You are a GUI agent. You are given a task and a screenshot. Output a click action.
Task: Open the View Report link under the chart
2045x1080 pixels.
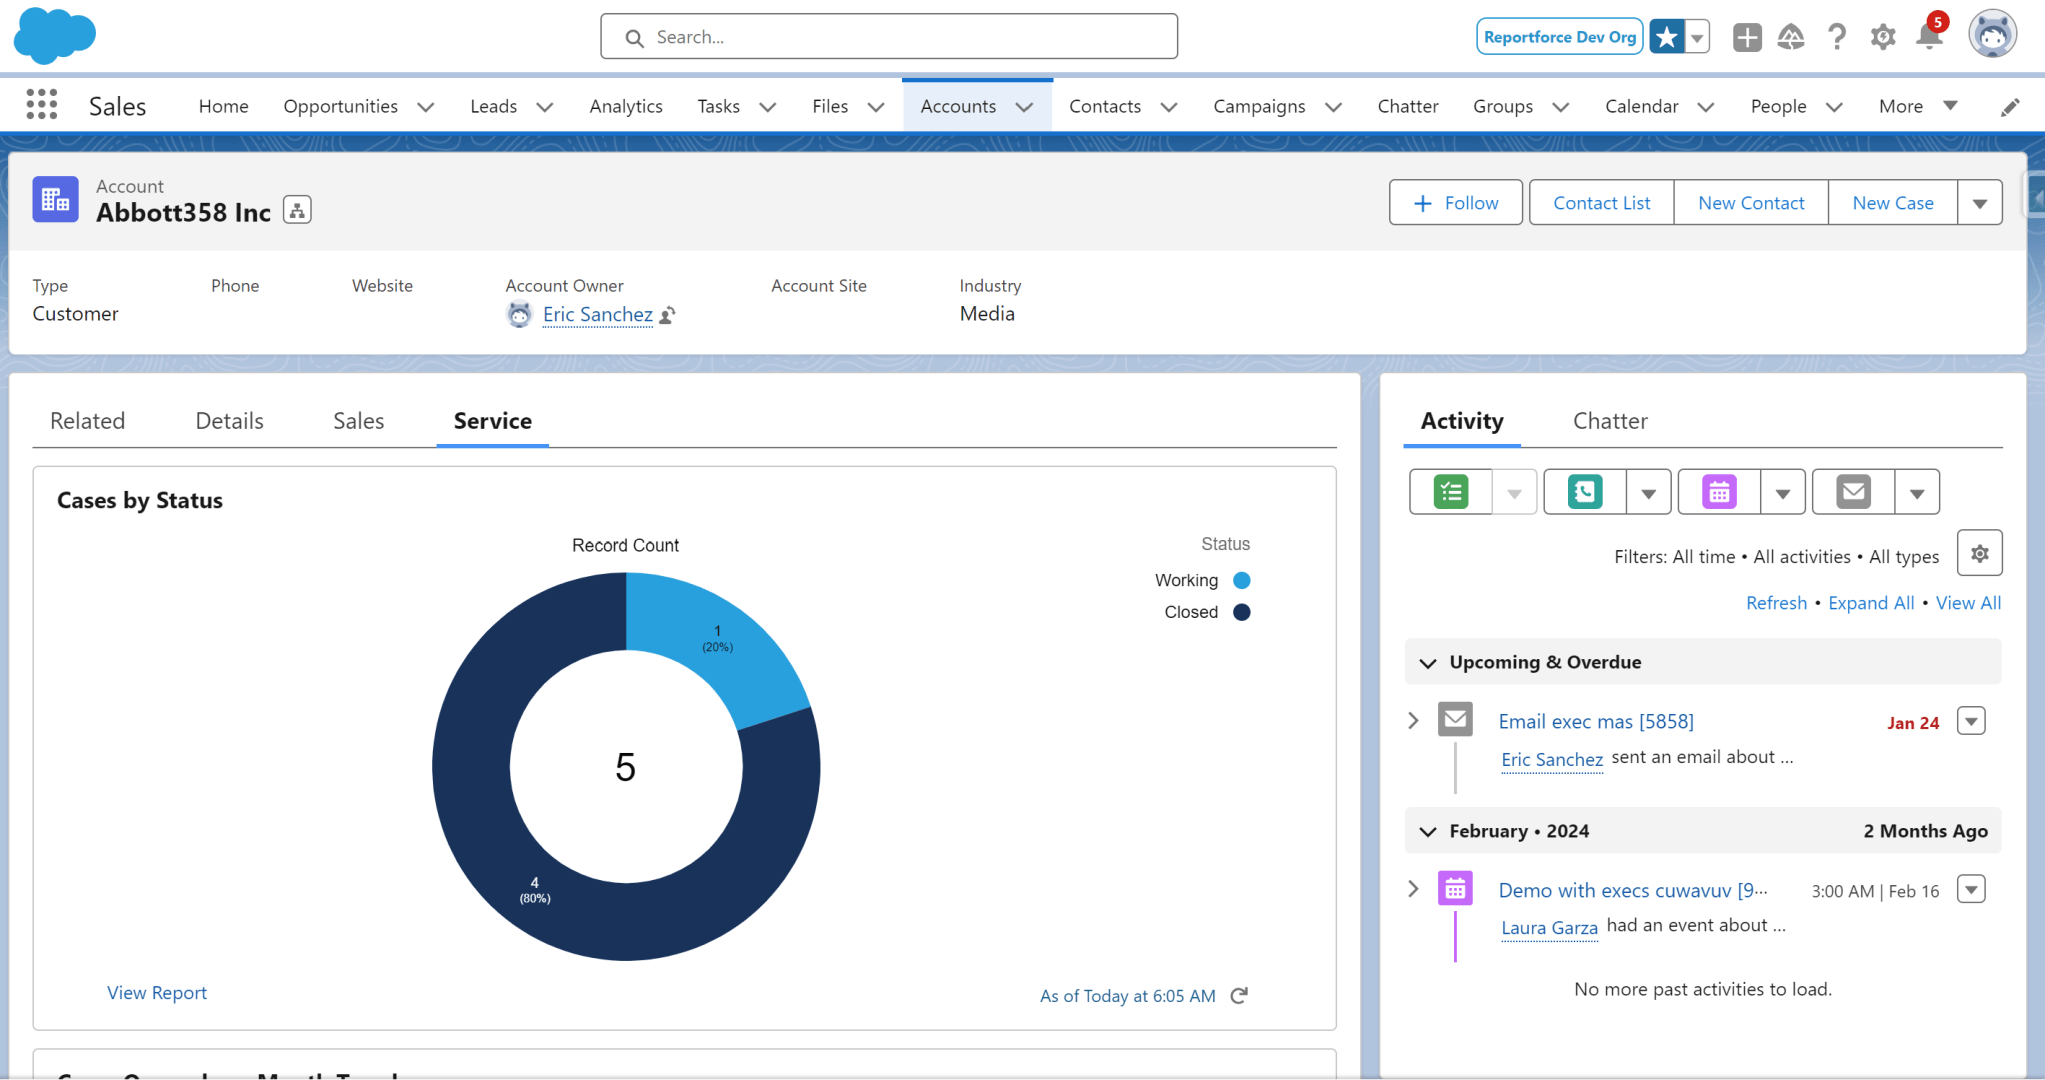[156, 992]
